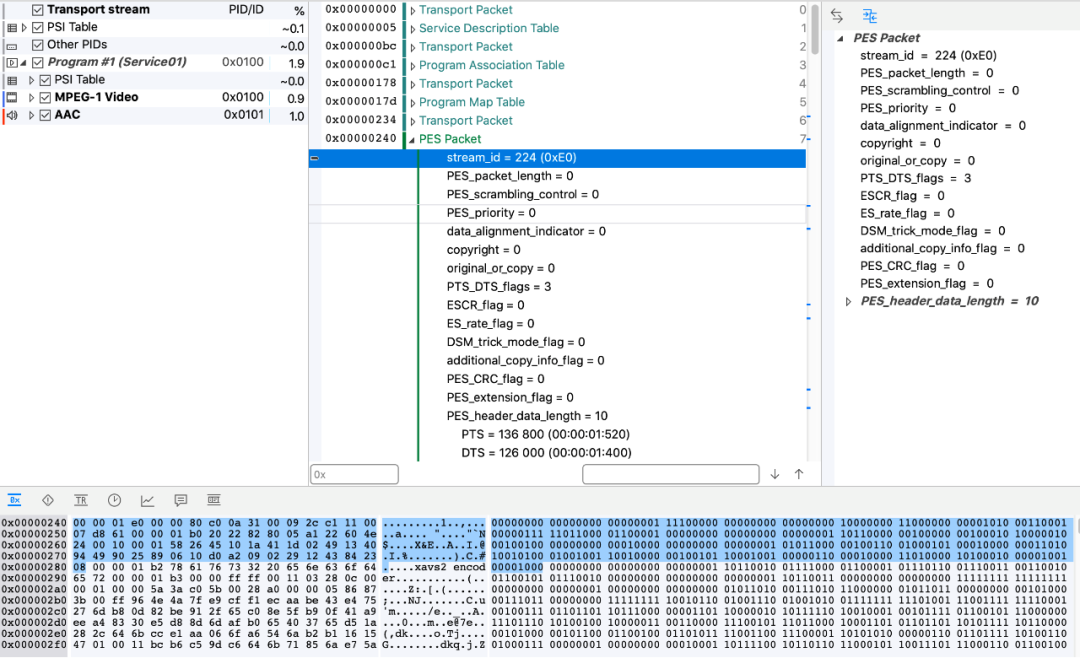Select PES_scrambling_control = 0 in packet list
This screenshot has width=1080, height=658.
pos(523,195)
